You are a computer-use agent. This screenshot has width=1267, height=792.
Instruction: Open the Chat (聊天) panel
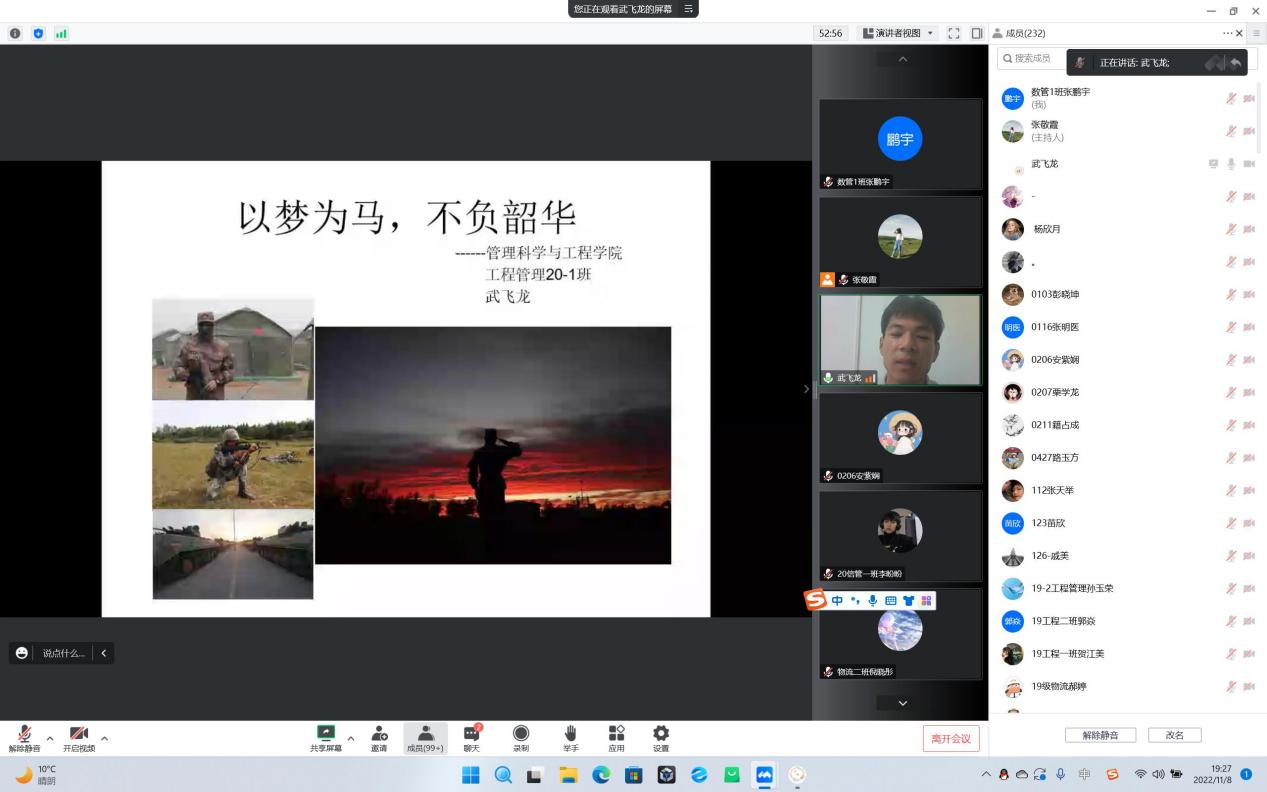click(471, 737)
